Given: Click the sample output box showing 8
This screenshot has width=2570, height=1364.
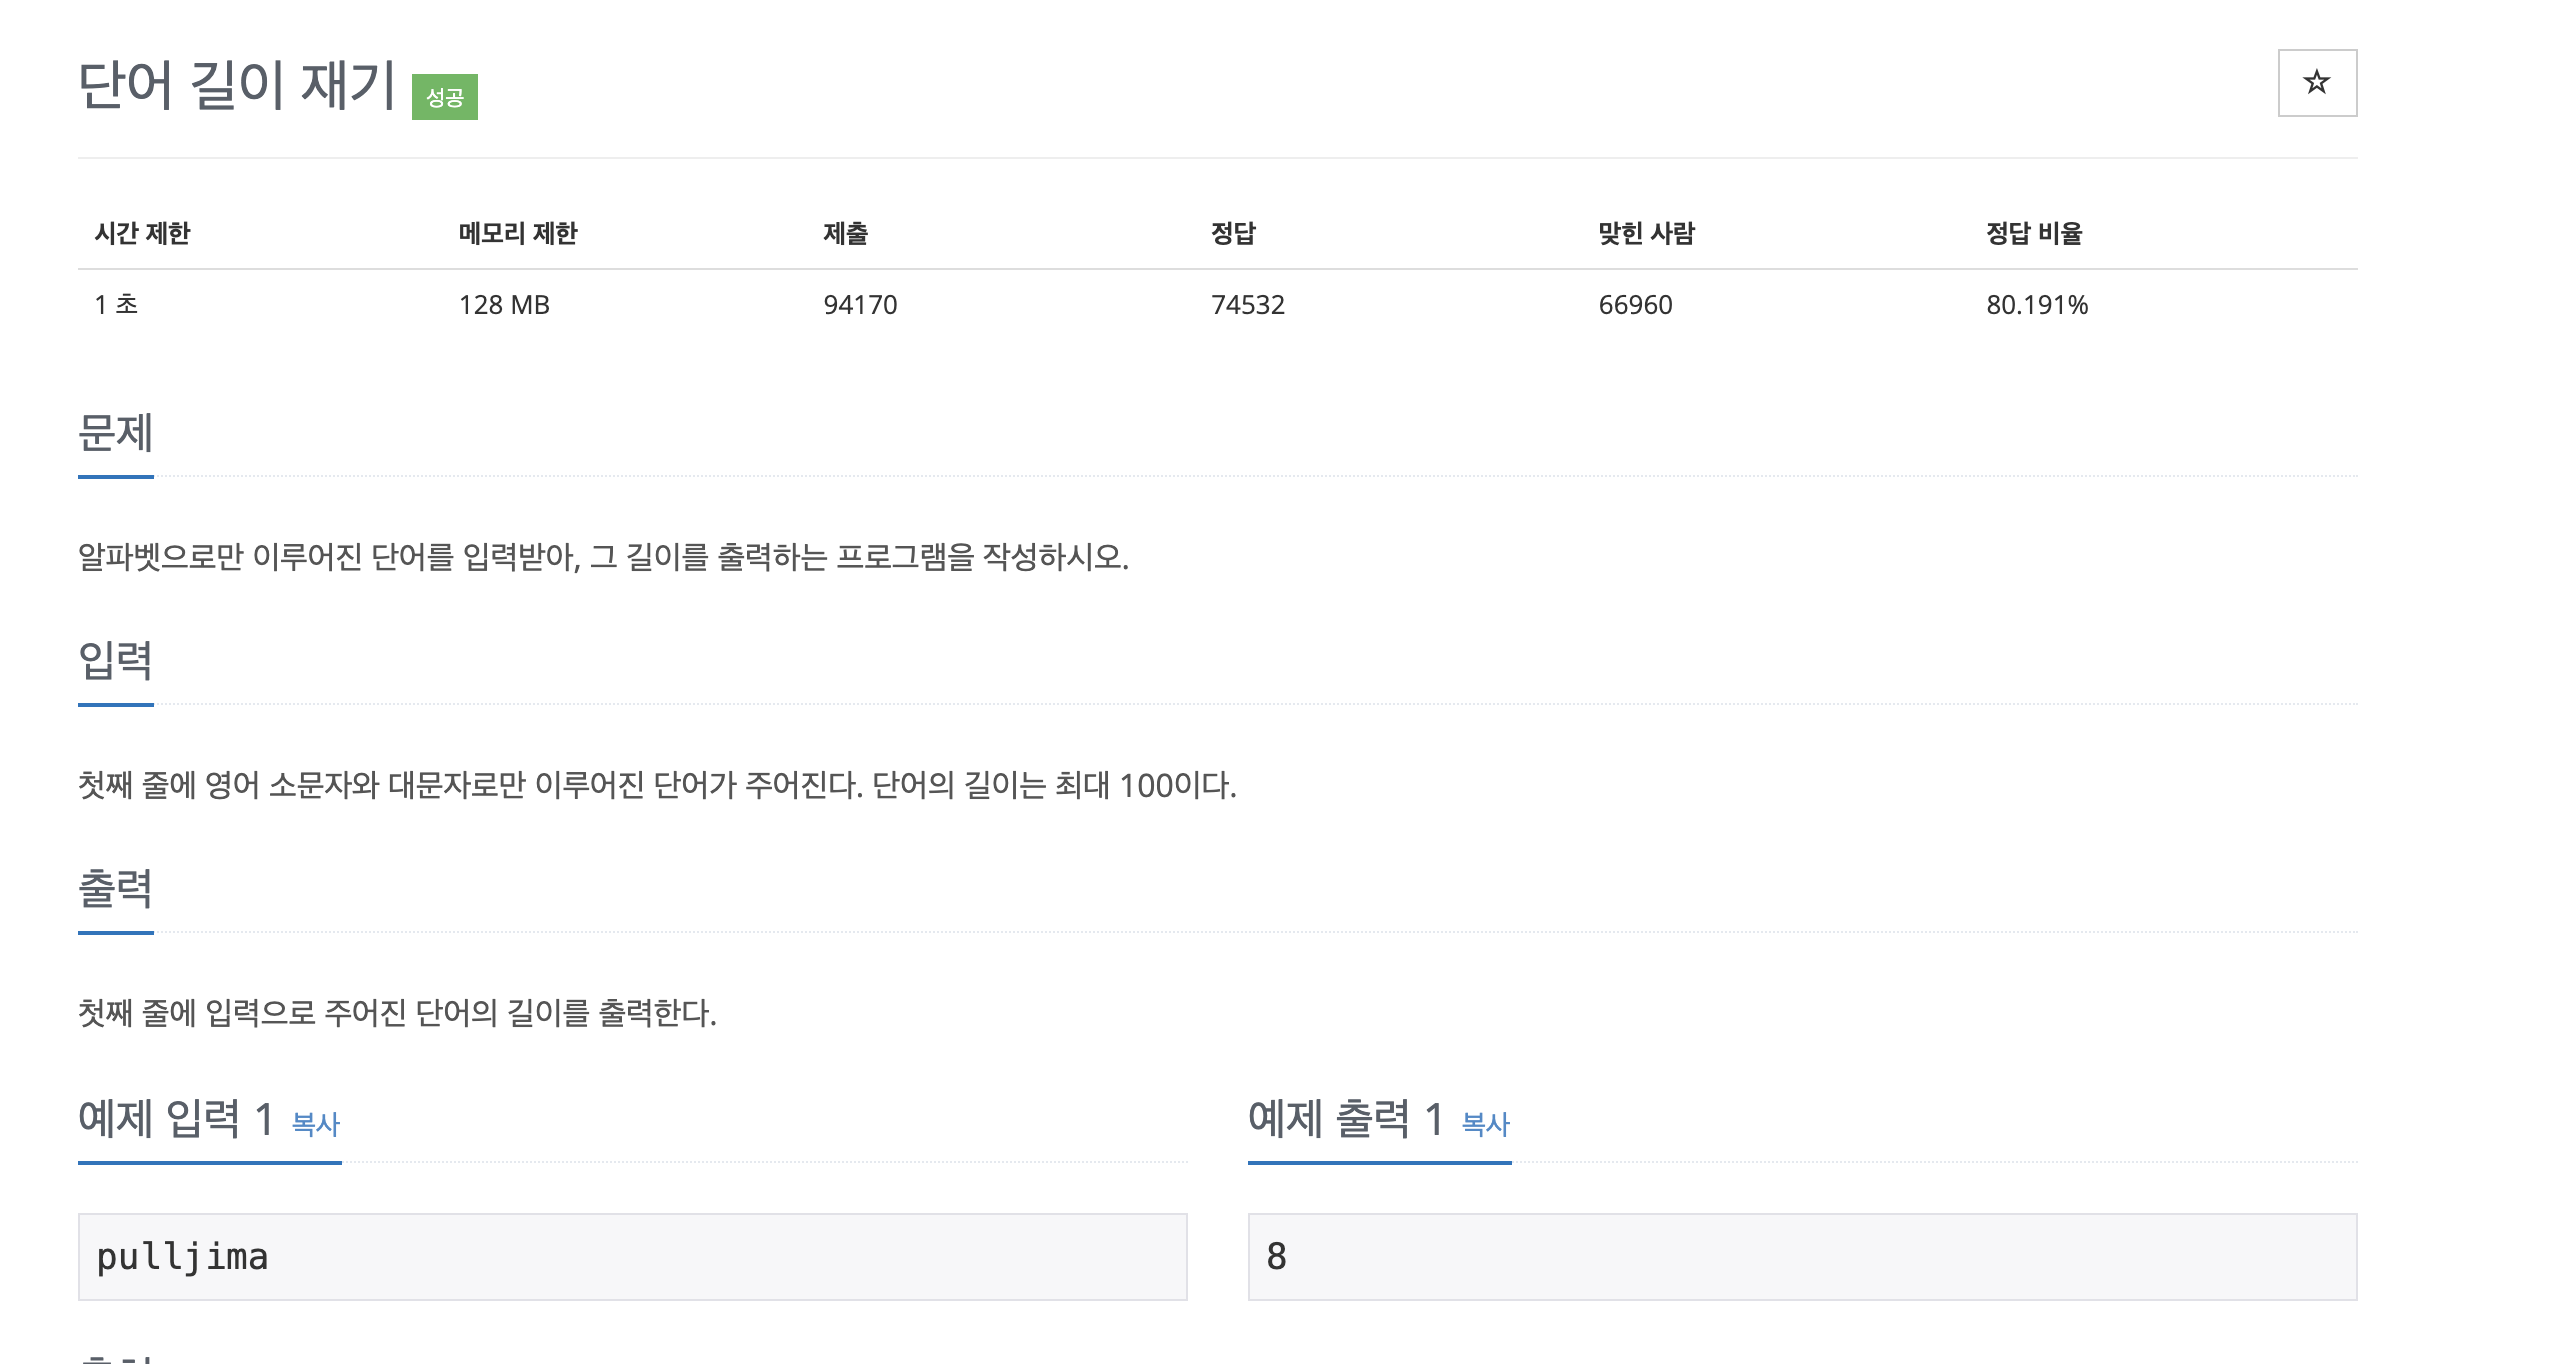Looking at the screenshot, I should click(1803, 1257).
